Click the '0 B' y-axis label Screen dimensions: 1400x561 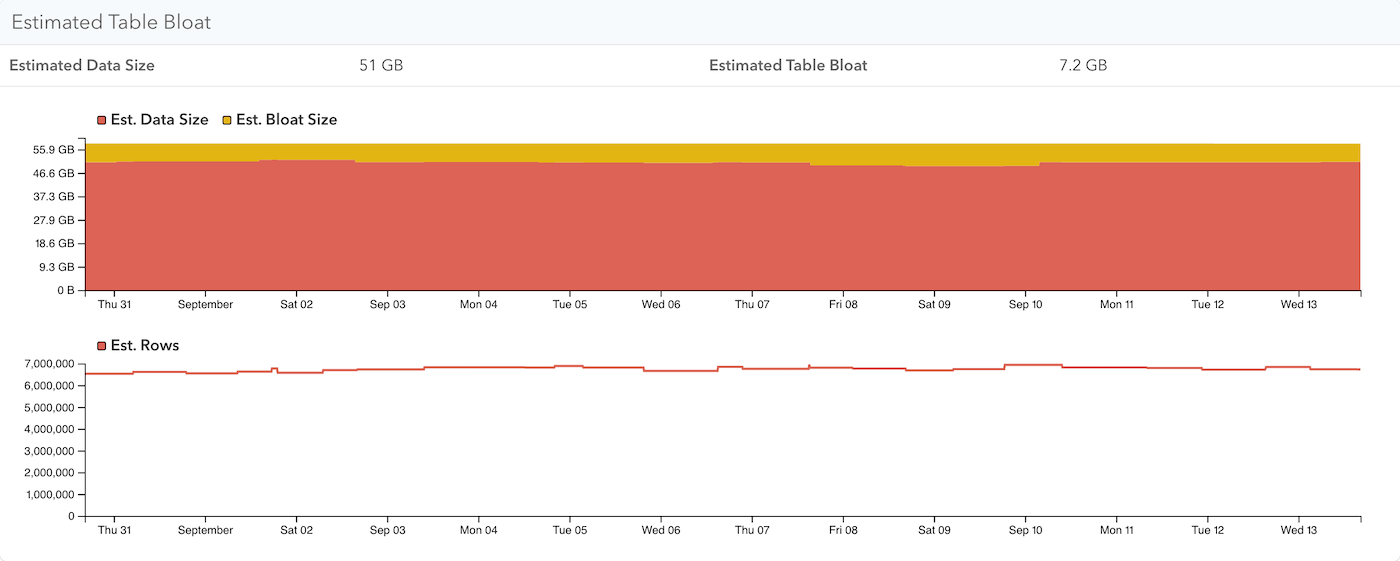tap(65, 290)
